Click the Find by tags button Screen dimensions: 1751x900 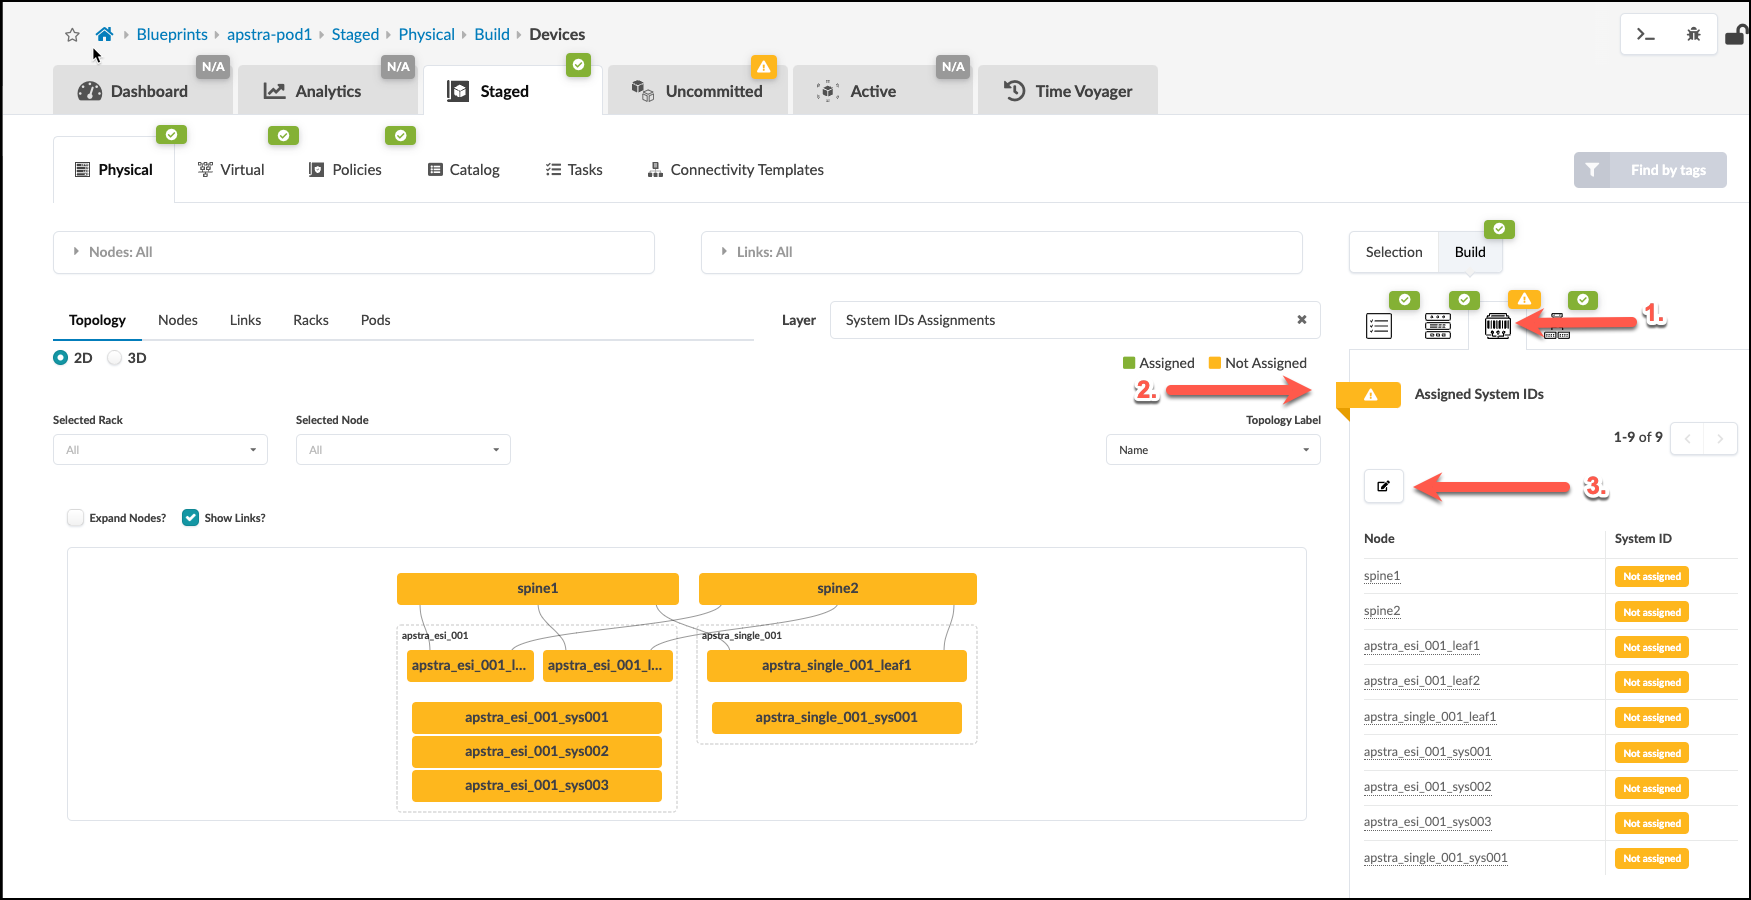[x=1650, y=170]
